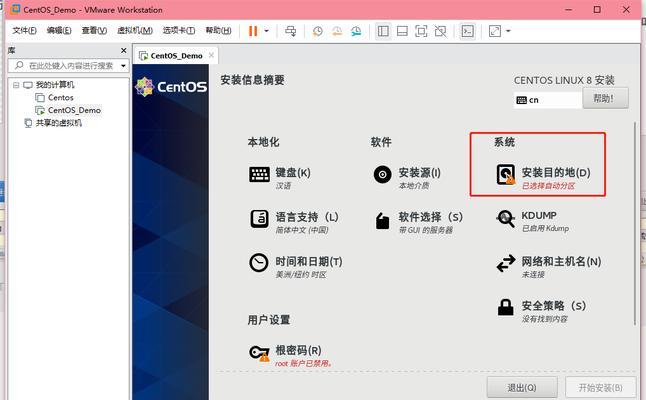Open the 文件(F) menu

24,30
